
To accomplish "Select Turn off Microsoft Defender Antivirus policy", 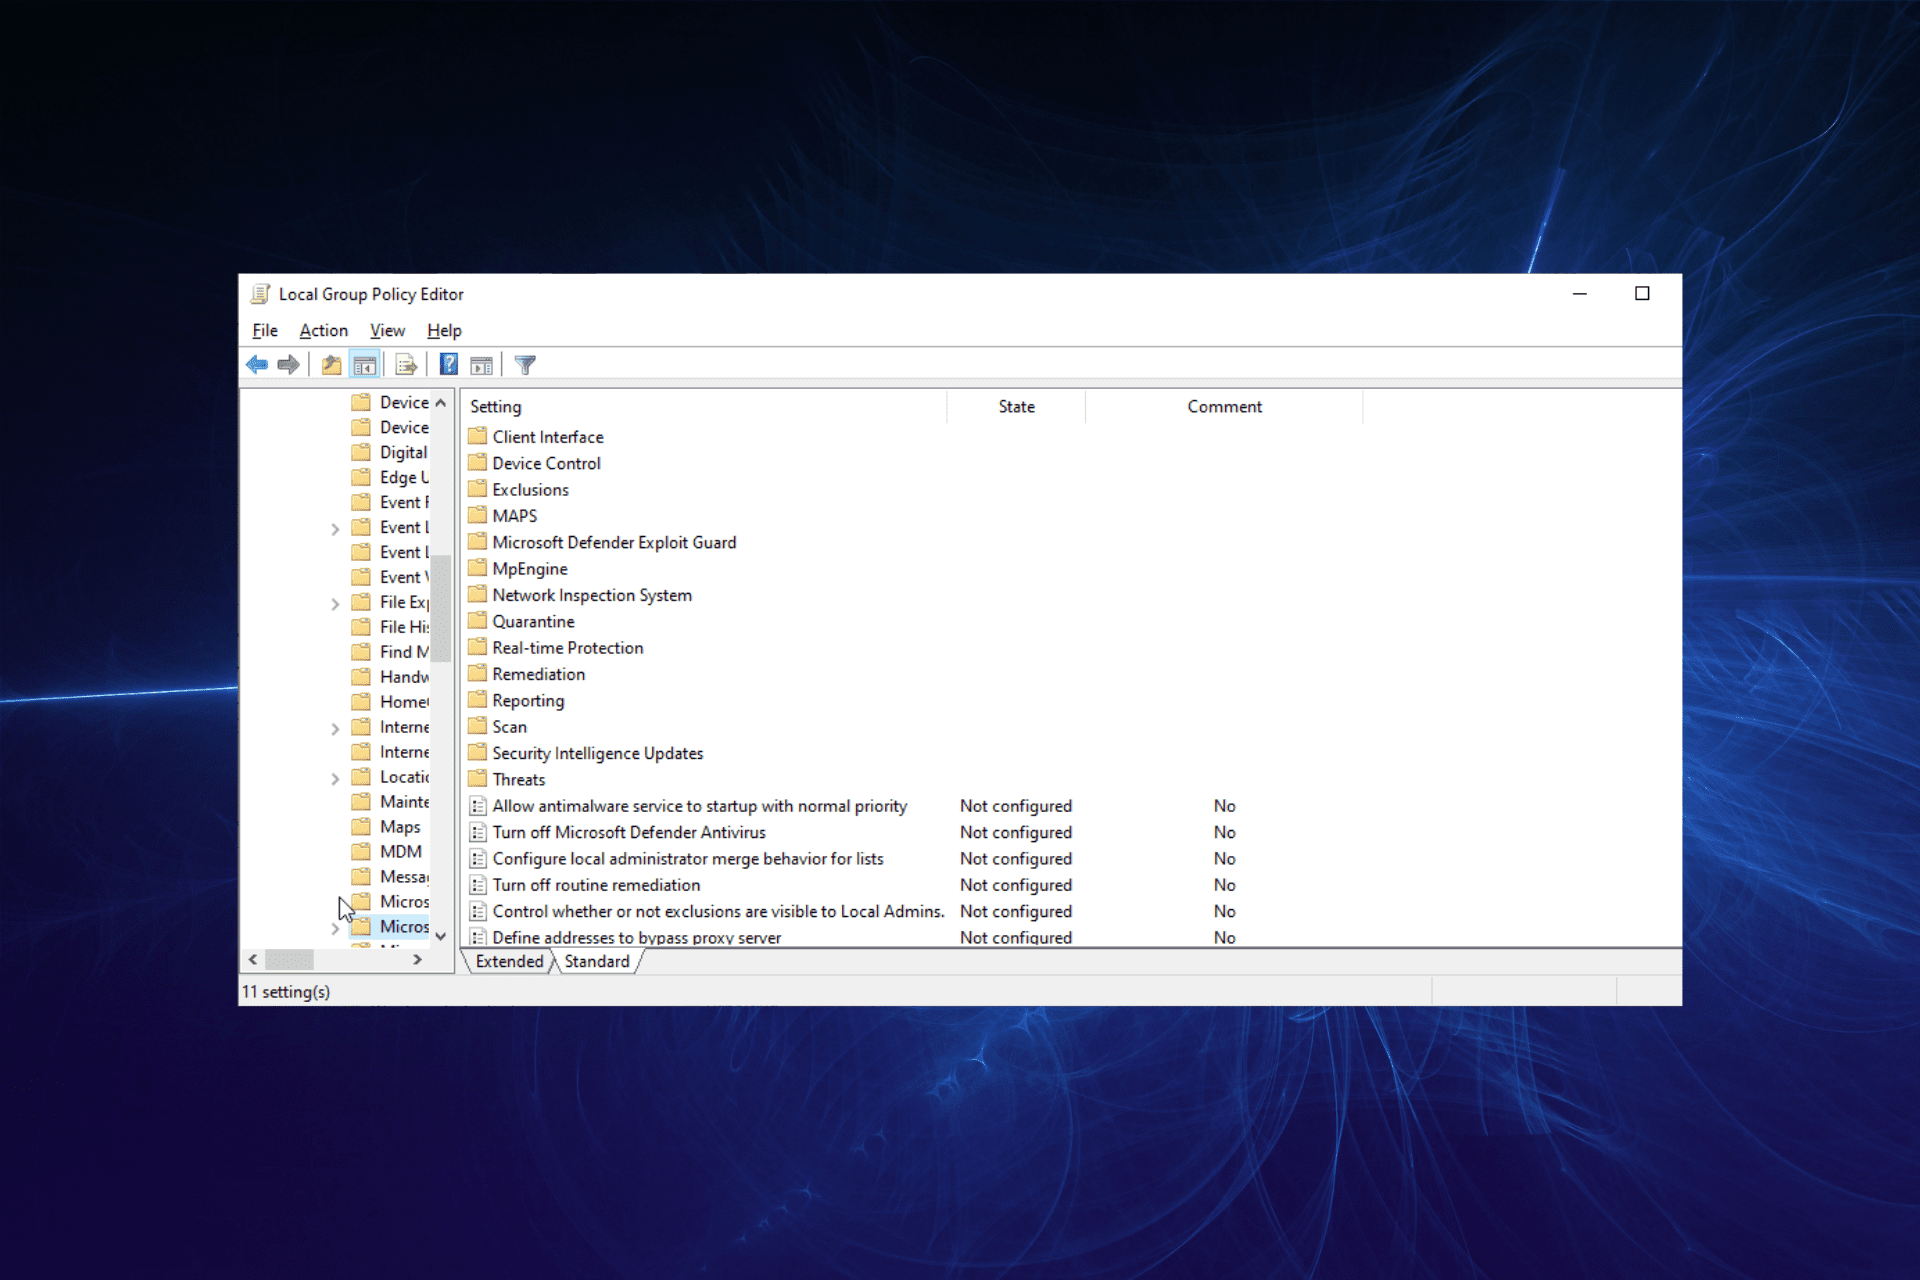I will tap(628, 832).
